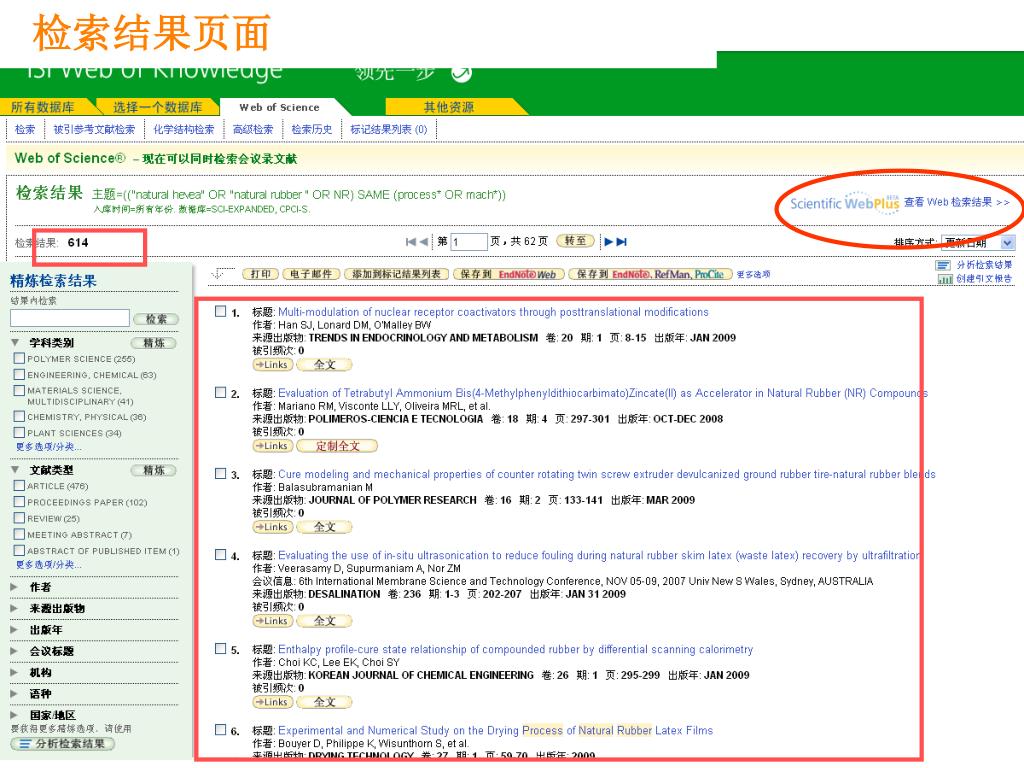The height and width of the screenshot is (768, 1024).
Task: Expand the 作者 refine section
Action: pyautogui.click(x=15, y=587)
